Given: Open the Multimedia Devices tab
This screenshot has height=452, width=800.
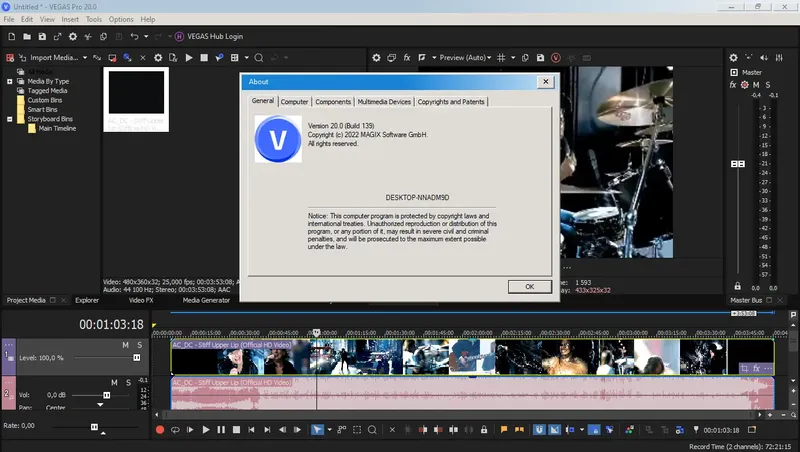Looking at the screenshot, I should point(384,102).
